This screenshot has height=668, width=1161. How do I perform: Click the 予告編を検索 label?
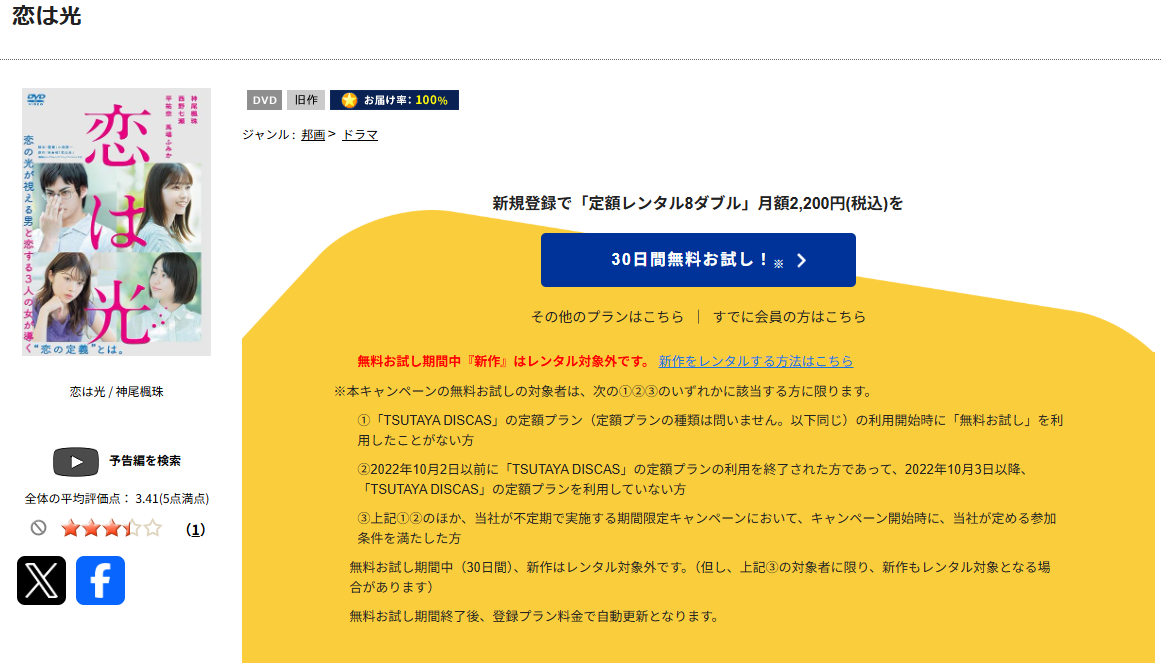145,461
